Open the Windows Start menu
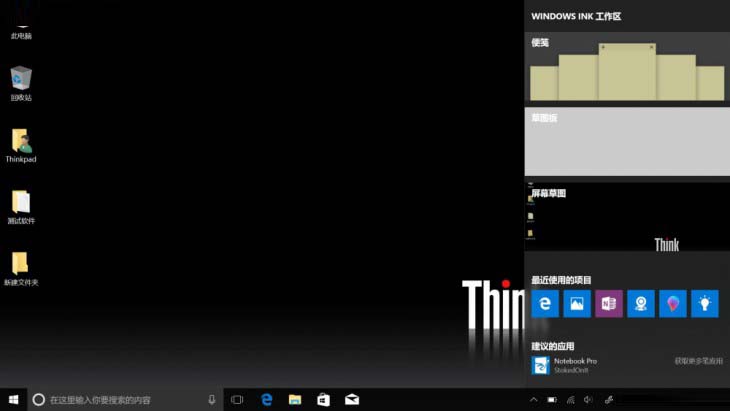 tap(14, 399)
